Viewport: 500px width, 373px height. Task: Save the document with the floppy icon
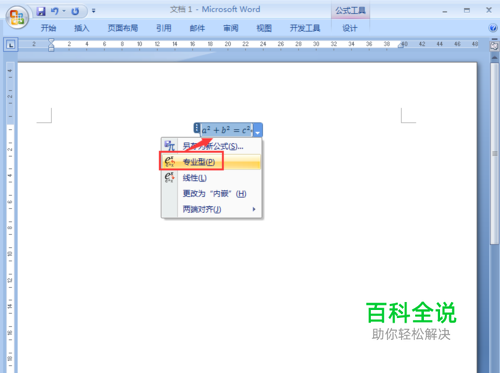click(x=41, y=12)
